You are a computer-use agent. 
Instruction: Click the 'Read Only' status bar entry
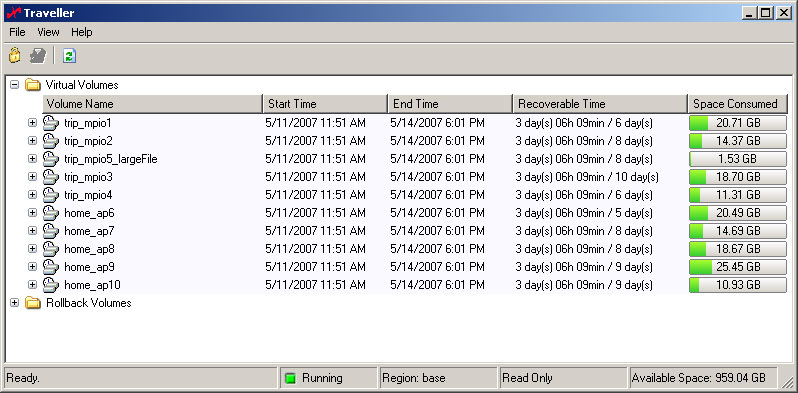point(563,378)
